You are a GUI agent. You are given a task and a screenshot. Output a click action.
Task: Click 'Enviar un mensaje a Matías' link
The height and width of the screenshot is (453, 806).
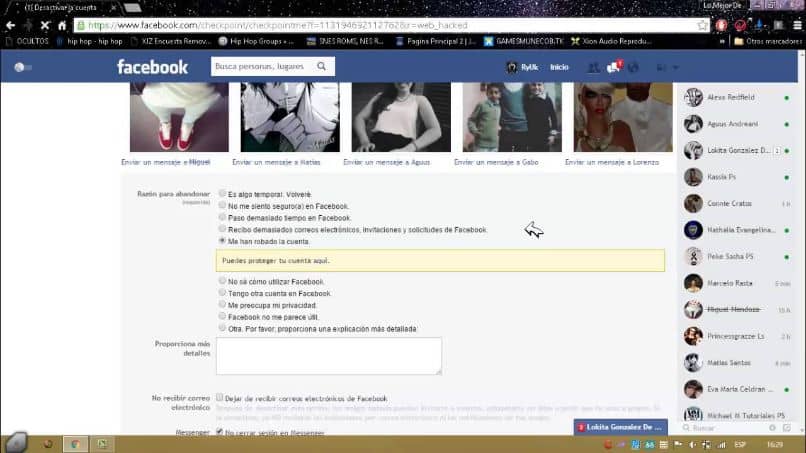[276, 162]
